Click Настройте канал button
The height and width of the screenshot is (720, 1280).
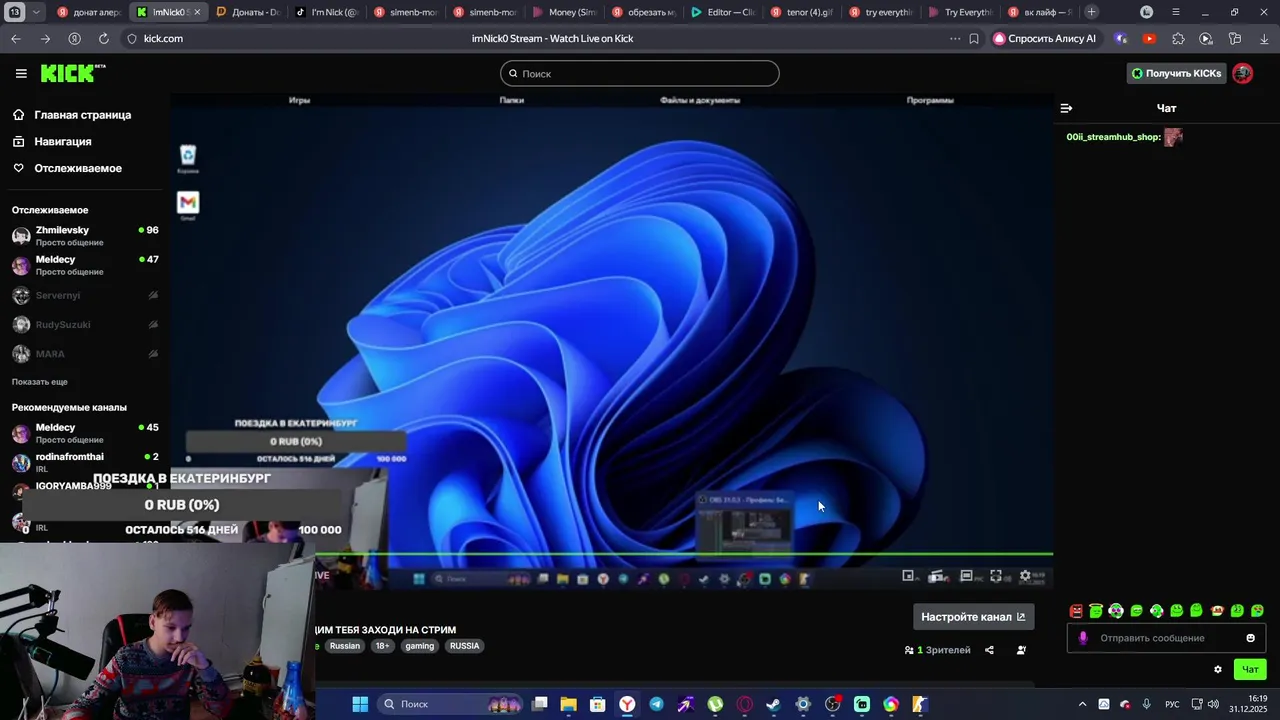click(x=973, y=617)
